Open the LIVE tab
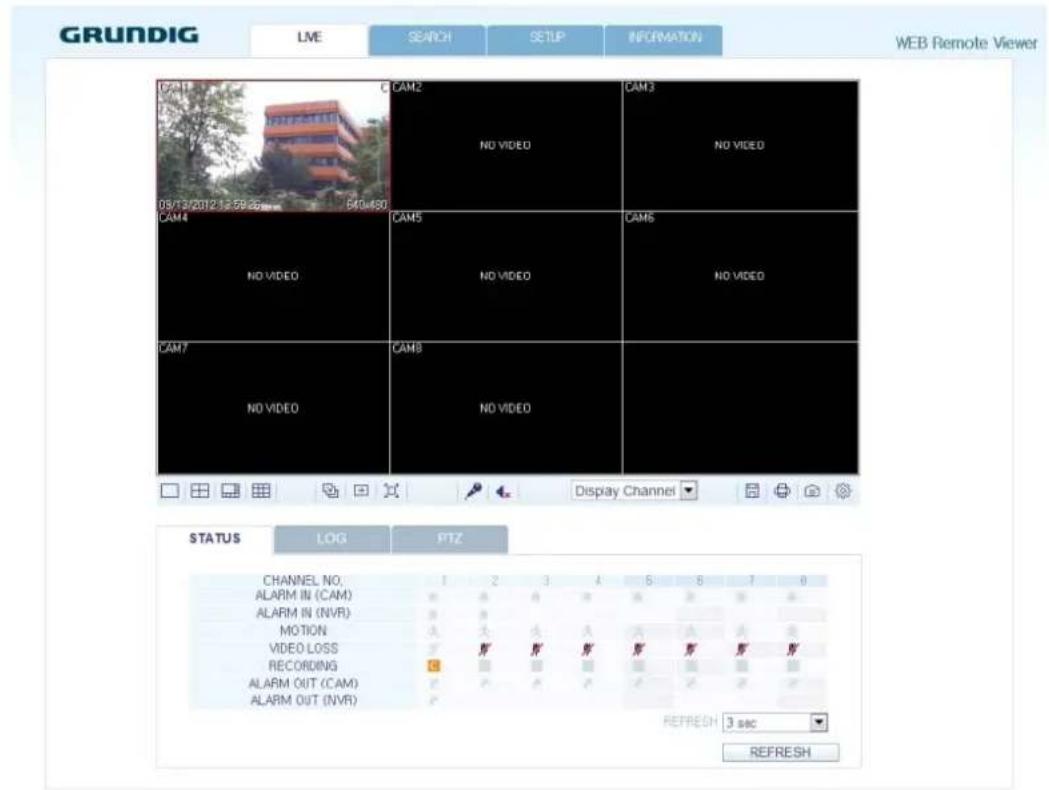Viewport: 1049px width, 790px height. pyautogui.click(x=309, y=40)
